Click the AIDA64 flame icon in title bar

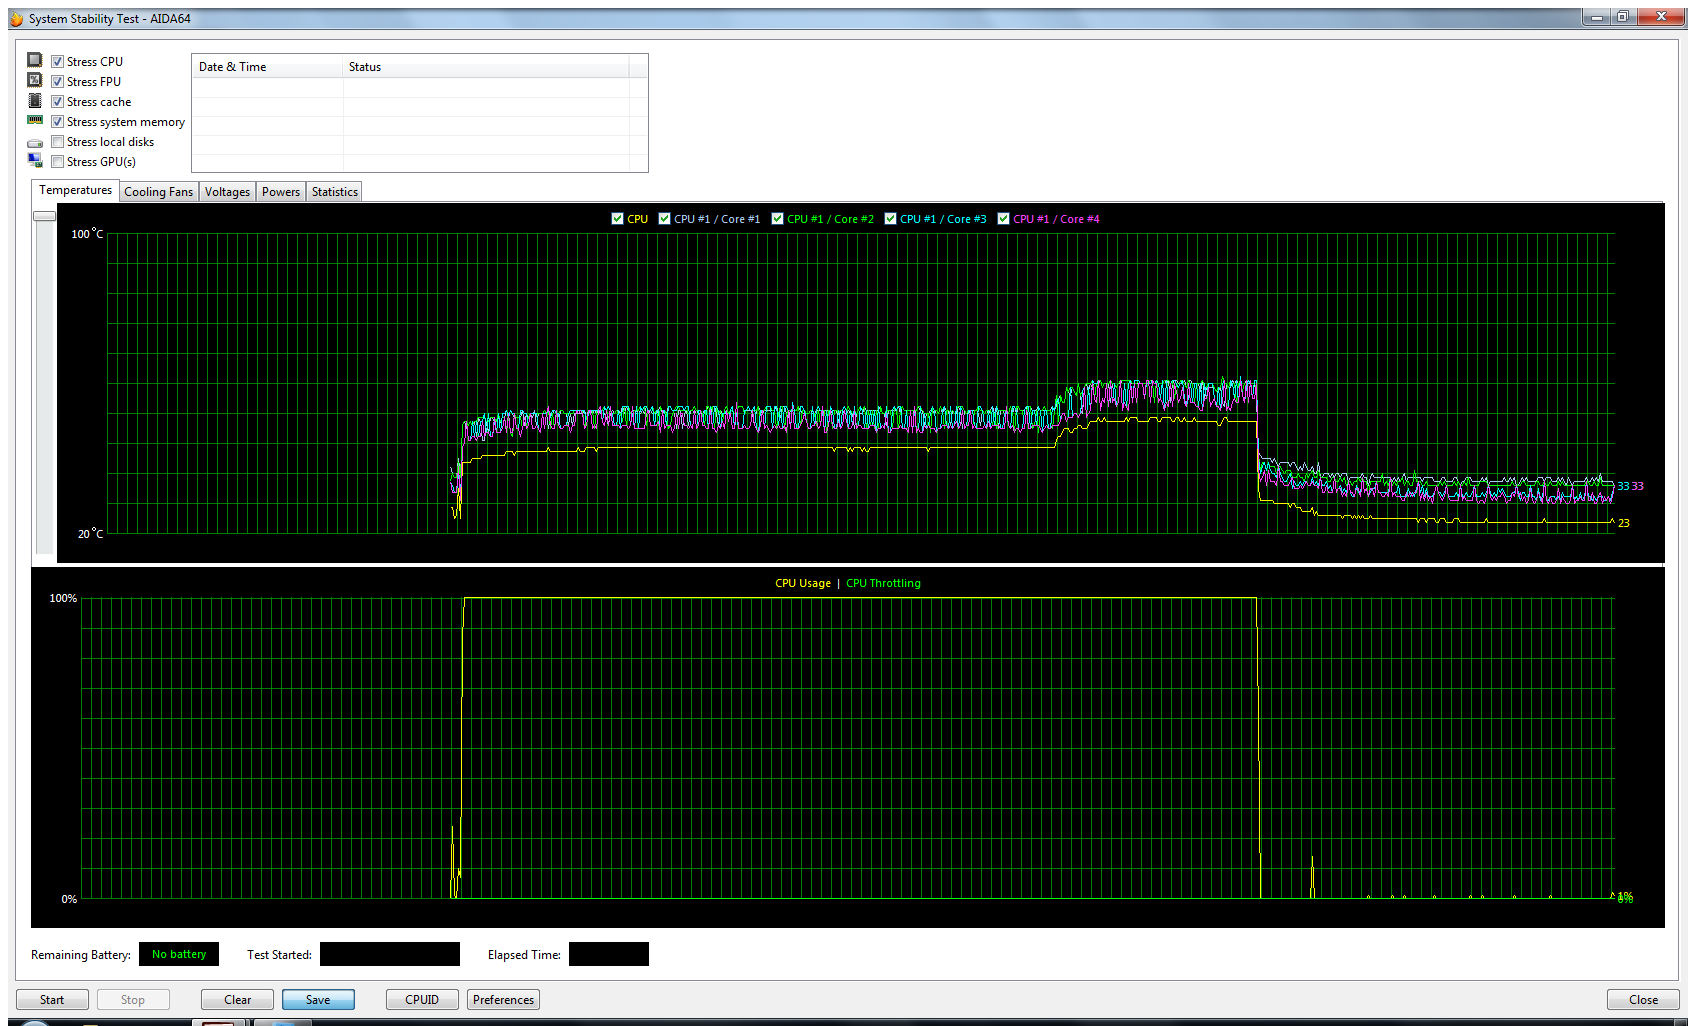(17, 19)
